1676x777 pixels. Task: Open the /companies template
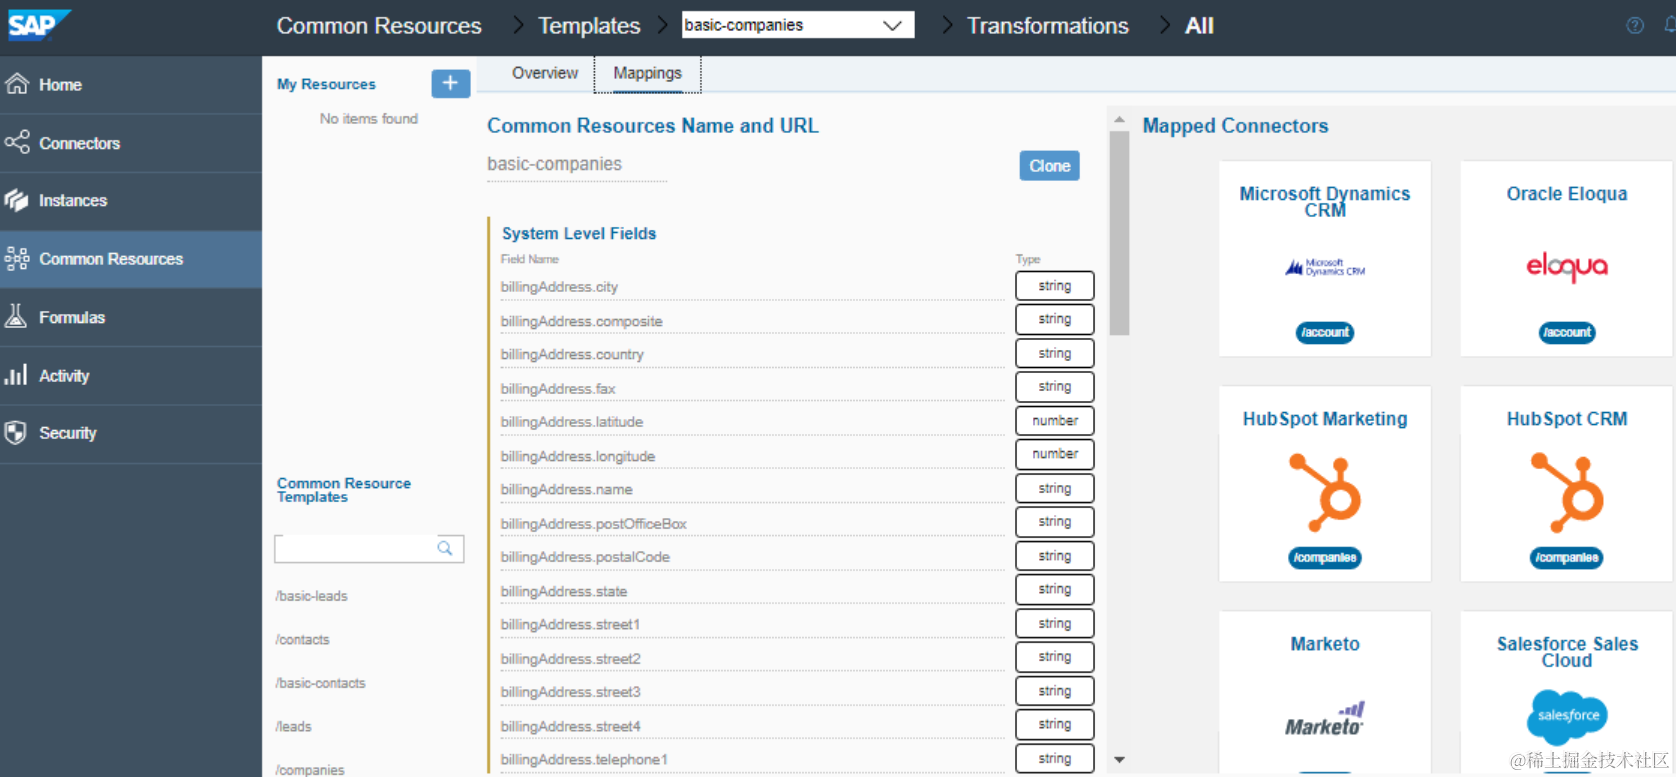coord(310,770)
